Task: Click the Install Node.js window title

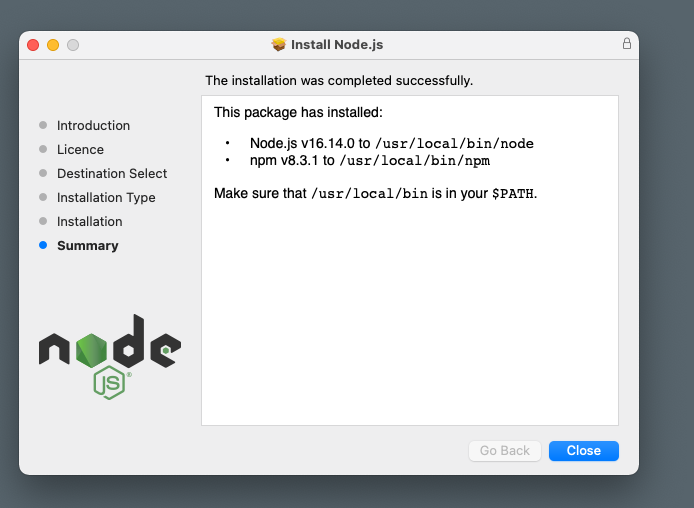Action: [337, 45]
